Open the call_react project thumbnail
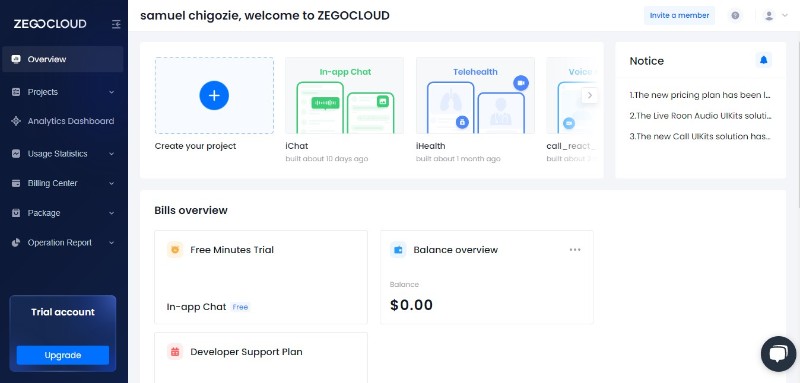Viewport: 800px width, 383px height. click(571, 95)
